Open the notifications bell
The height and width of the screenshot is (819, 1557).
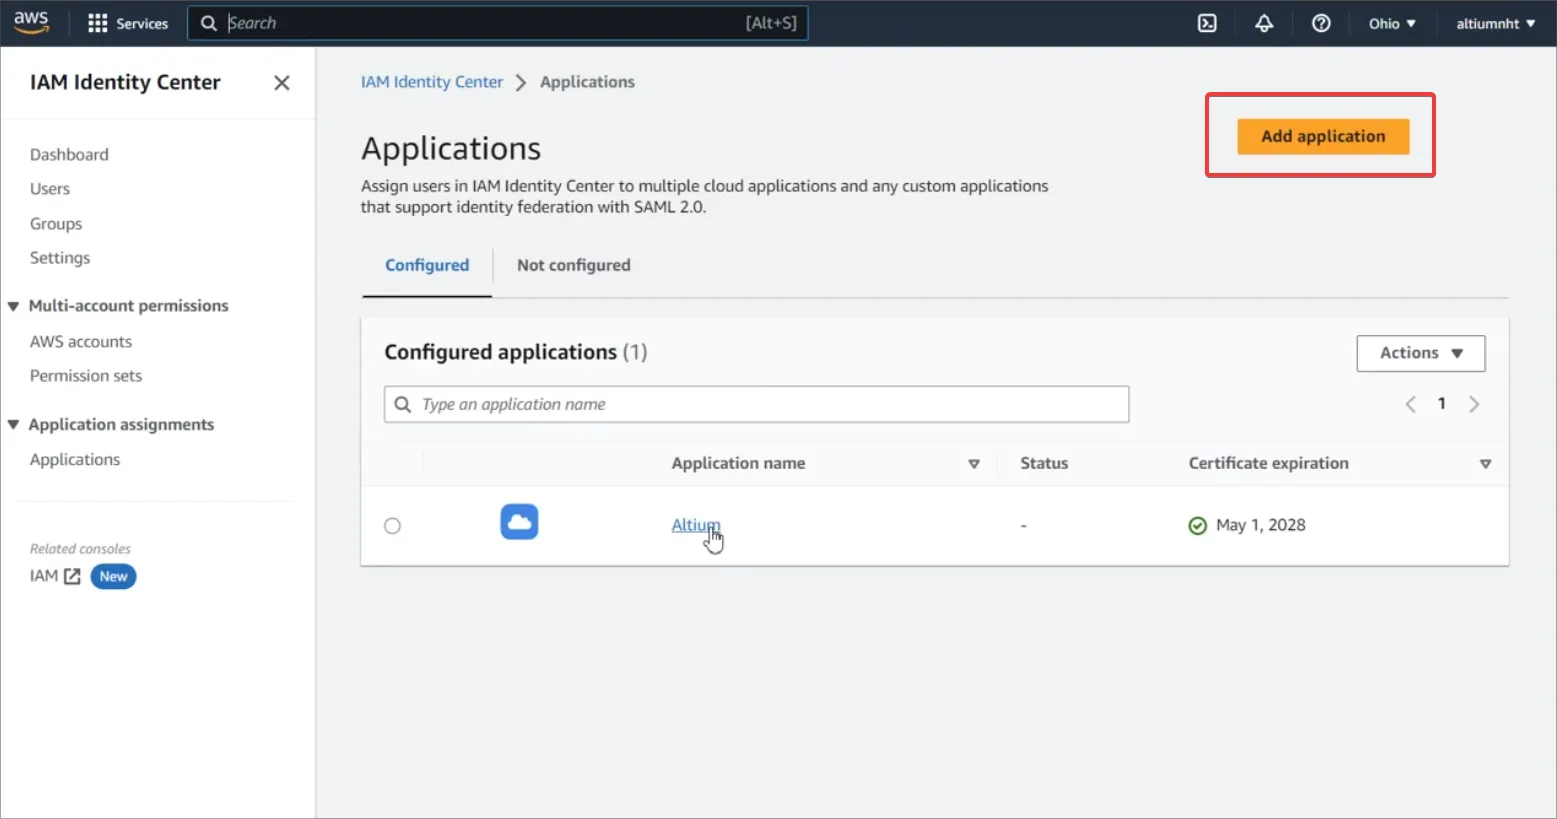click(x=1264, y=23)
